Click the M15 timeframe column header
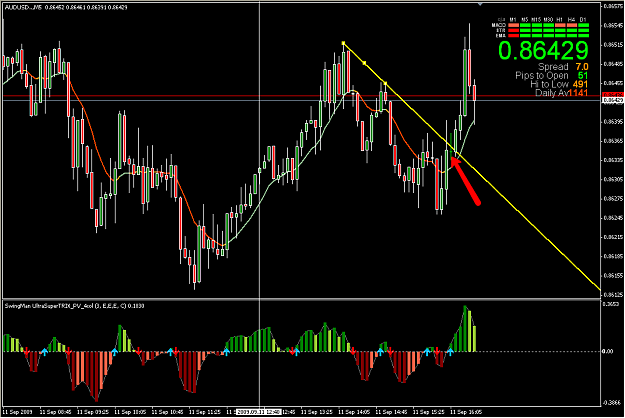The height and width of the screenshot is (418, 625). (x=536, y=19)
